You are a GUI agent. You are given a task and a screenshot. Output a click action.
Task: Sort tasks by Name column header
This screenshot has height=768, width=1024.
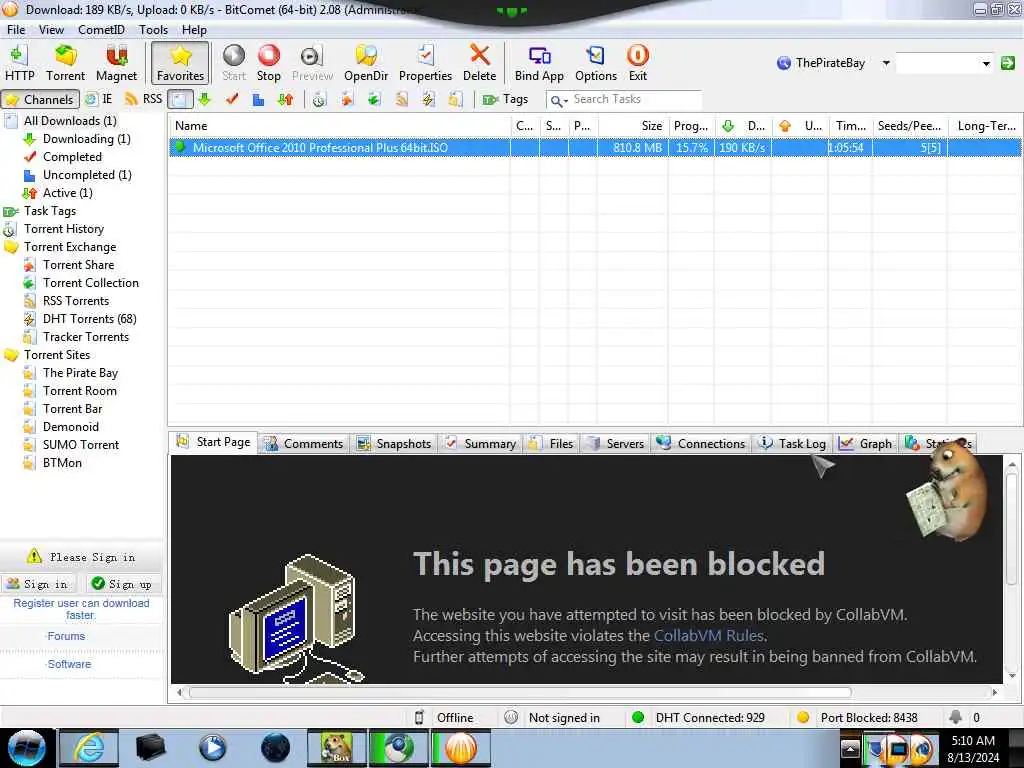pyautogui.click(x=339, y=126)
